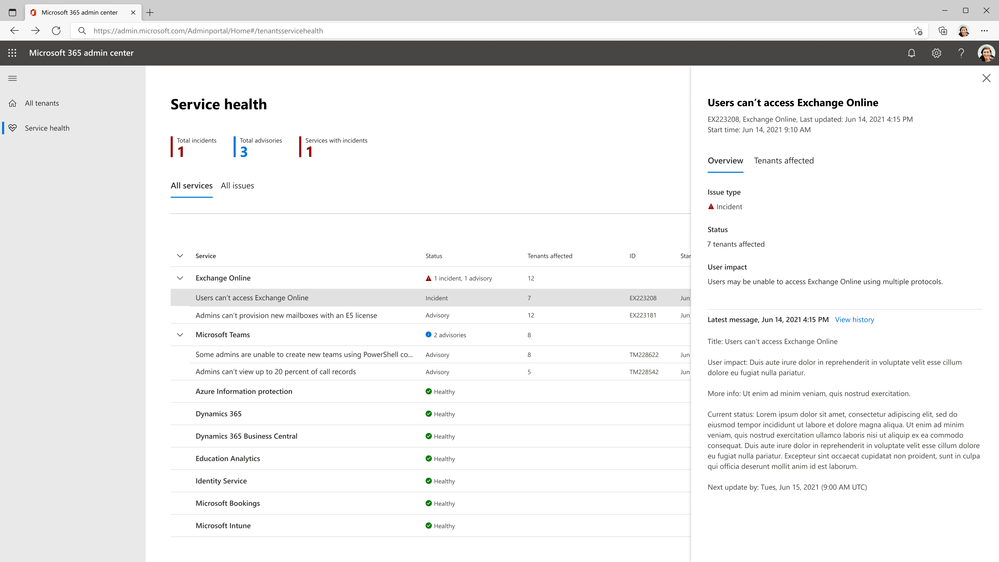The width and height of the screenshot is (999, 562).
Task: Click the Incident triangle under Issue type
Action: tap(711, 206)
